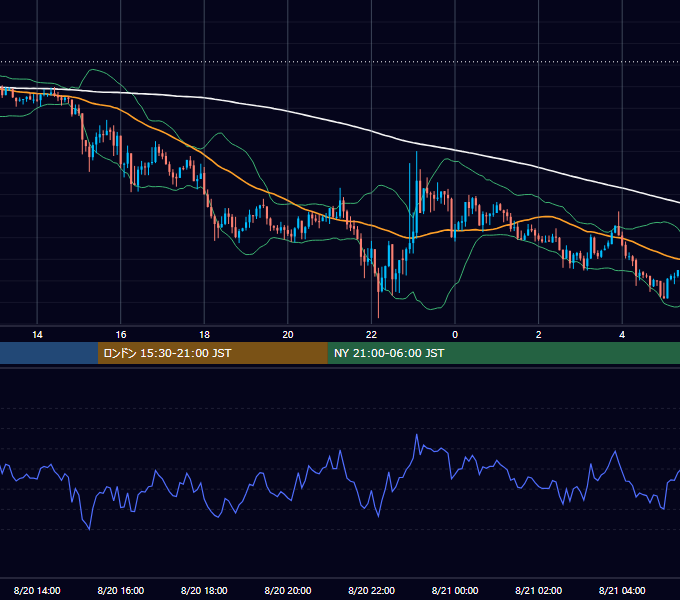
Task: Click the 8/20 20:00 date label
Action: coord(288,590)
